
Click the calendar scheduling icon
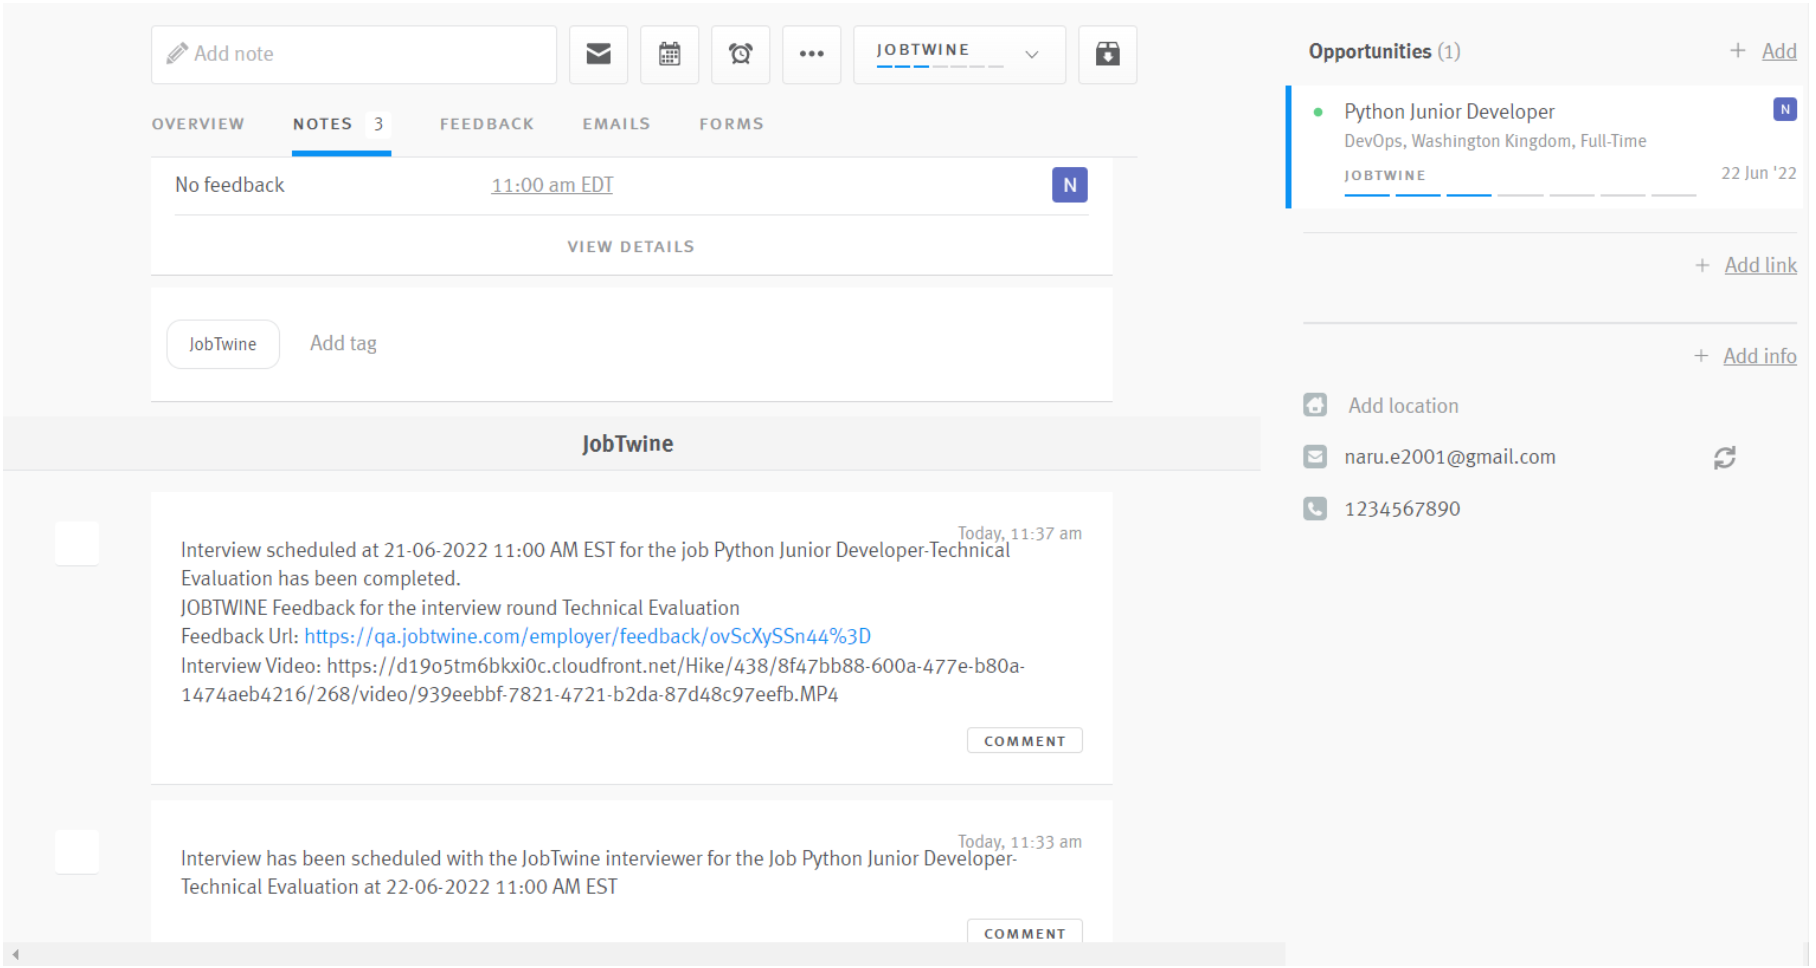click(669, 54)
